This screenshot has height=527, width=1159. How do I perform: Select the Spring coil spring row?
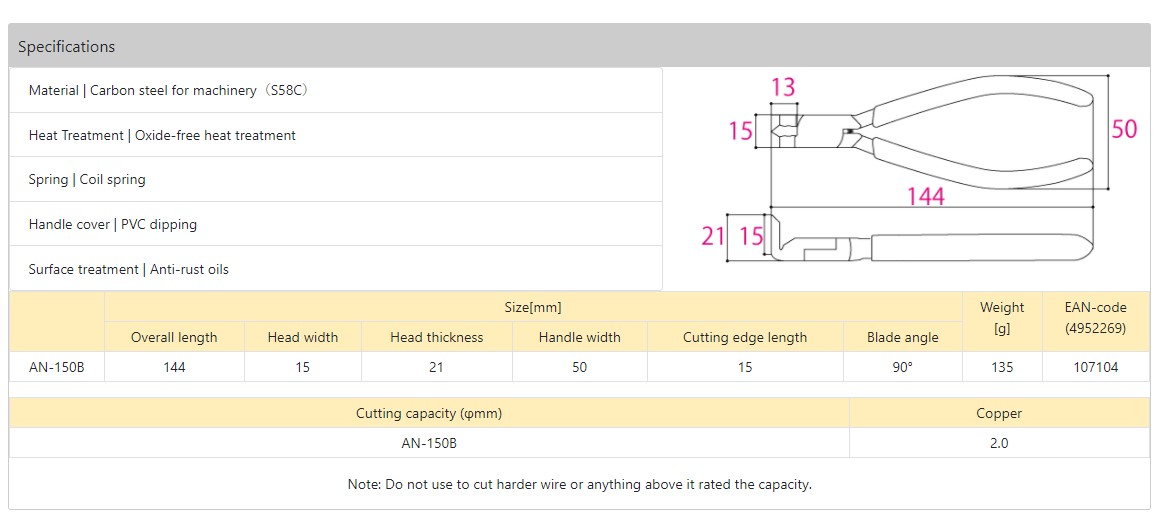[87, 179]
